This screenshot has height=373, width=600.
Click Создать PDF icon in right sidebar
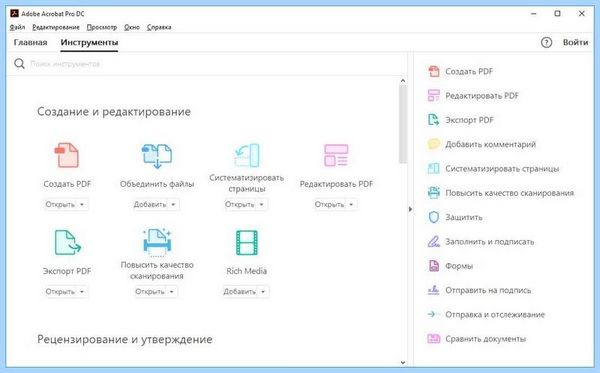pos(434,71)
